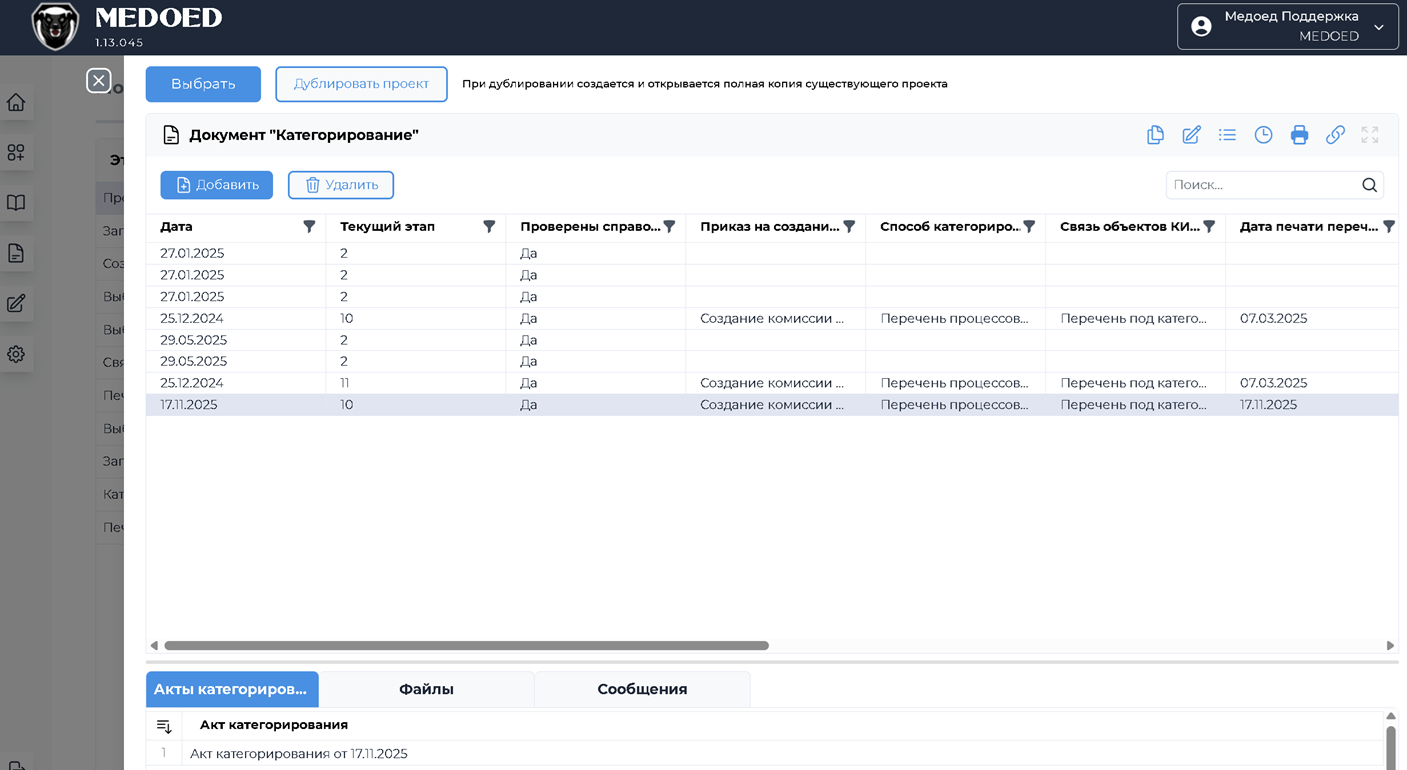Click the copy document icon in header
1407x770 pixels.
click(1155, 135)
